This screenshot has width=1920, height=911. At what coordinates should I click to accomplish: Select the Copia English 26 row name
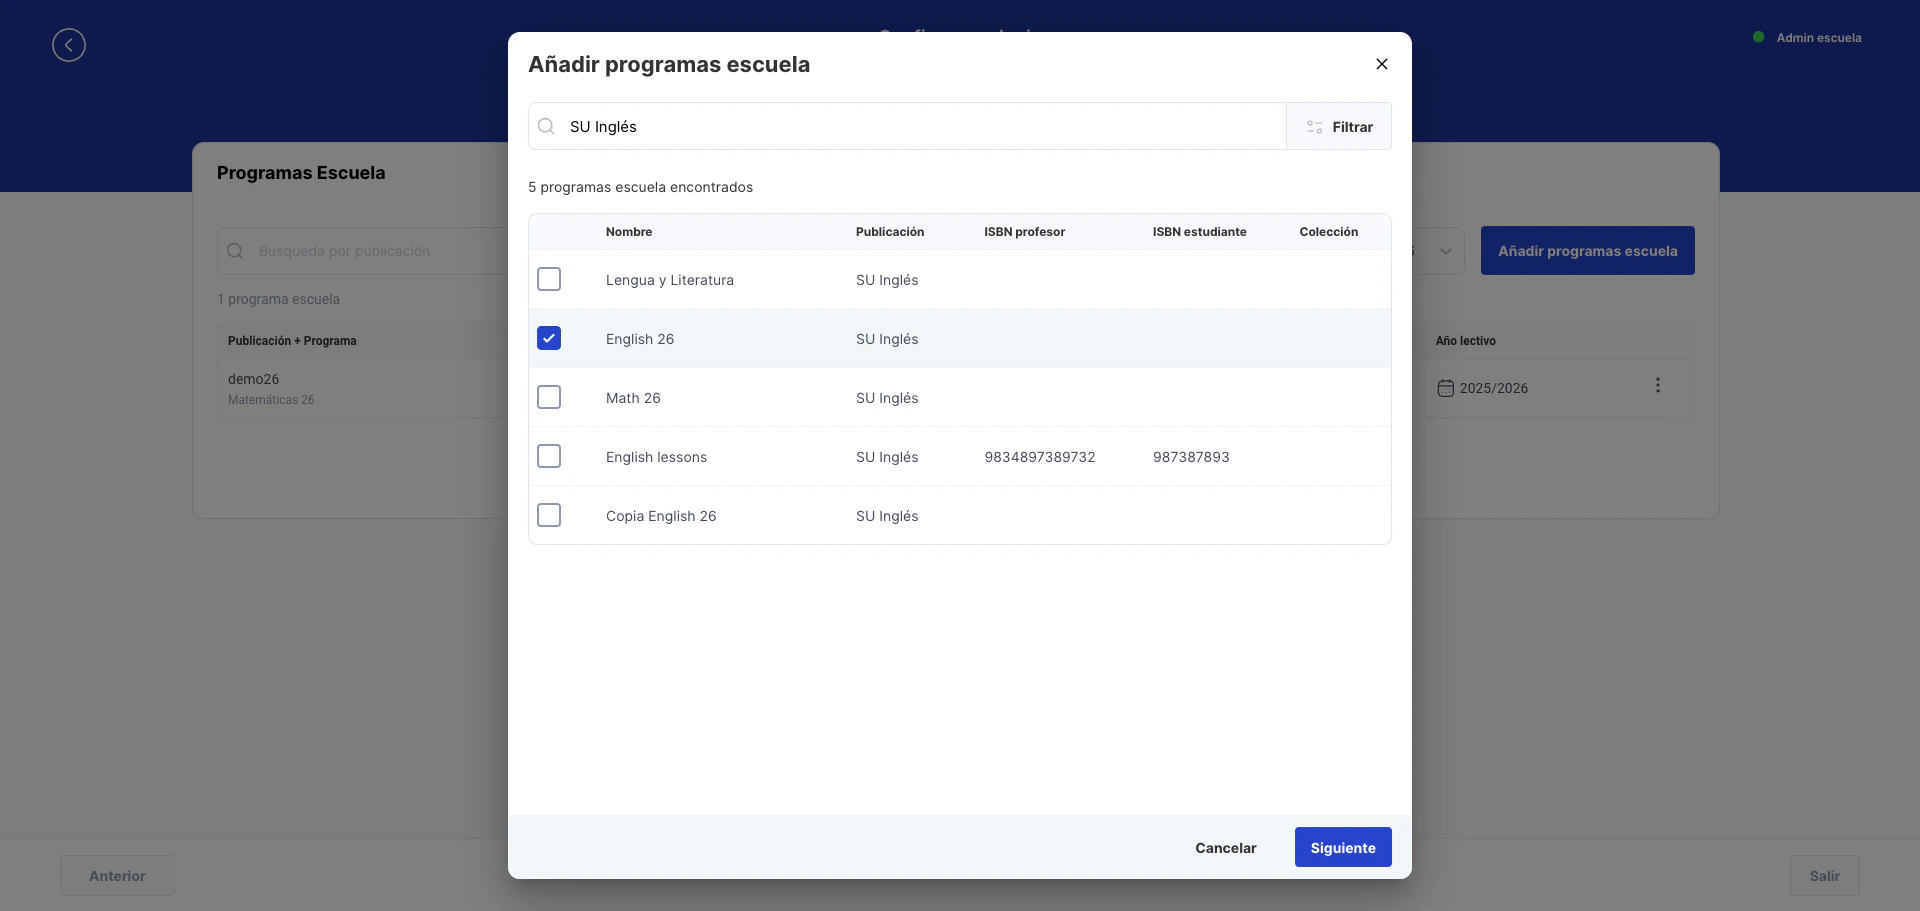[661, 516]
